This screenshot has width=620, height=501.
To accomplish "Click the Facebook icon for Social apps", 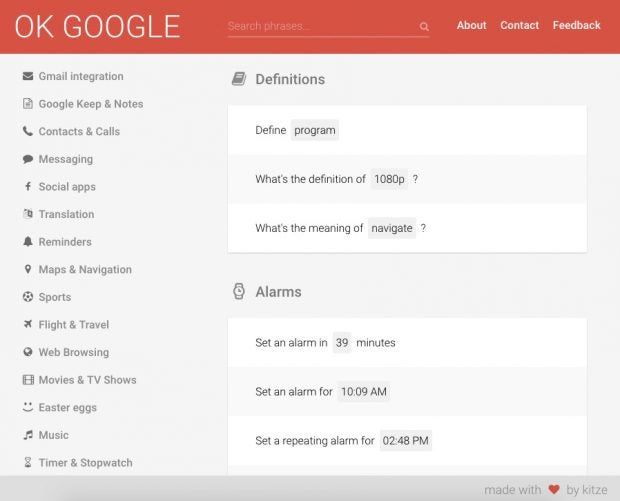I will (x=28, y=187).
